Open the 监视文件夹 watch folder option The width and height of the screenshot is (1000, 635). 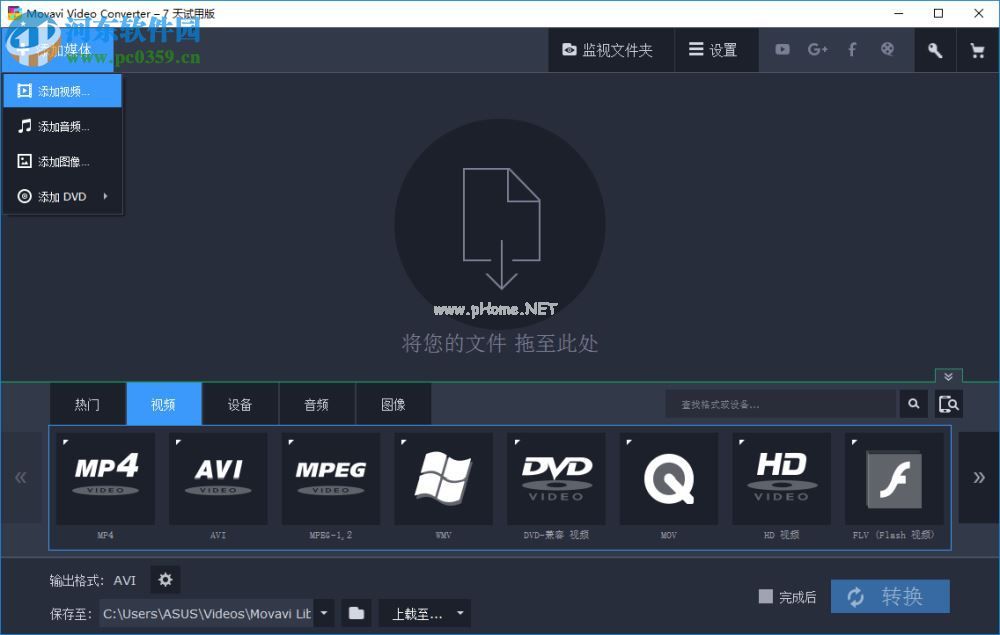point(611,49)
